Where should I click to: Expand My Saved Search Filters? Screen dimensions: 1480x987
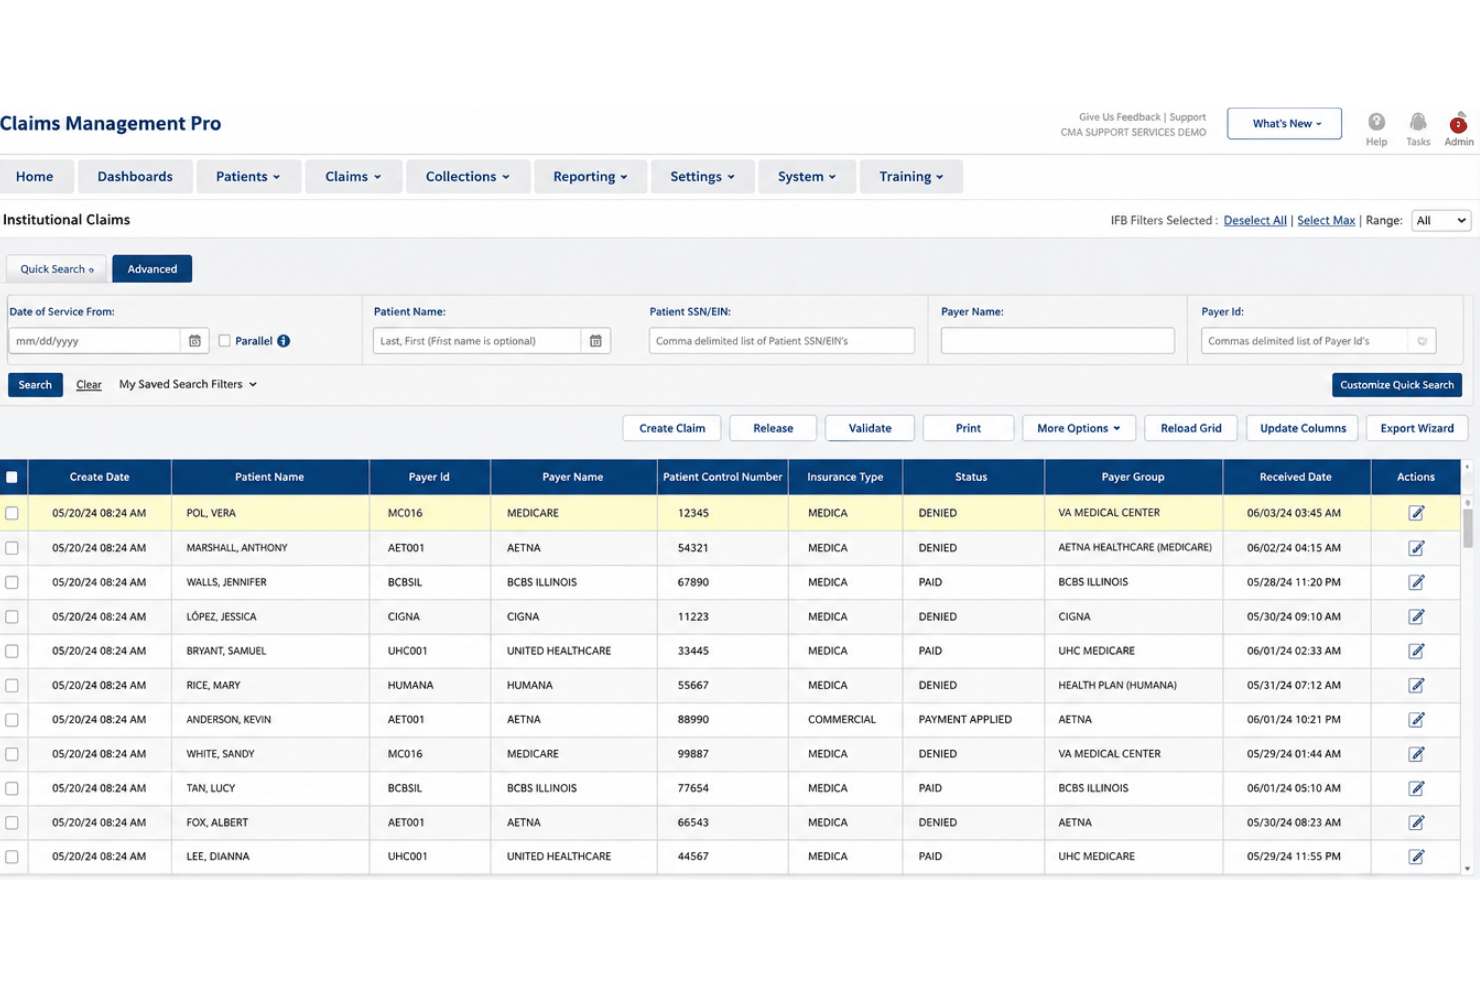click(188, 384)
